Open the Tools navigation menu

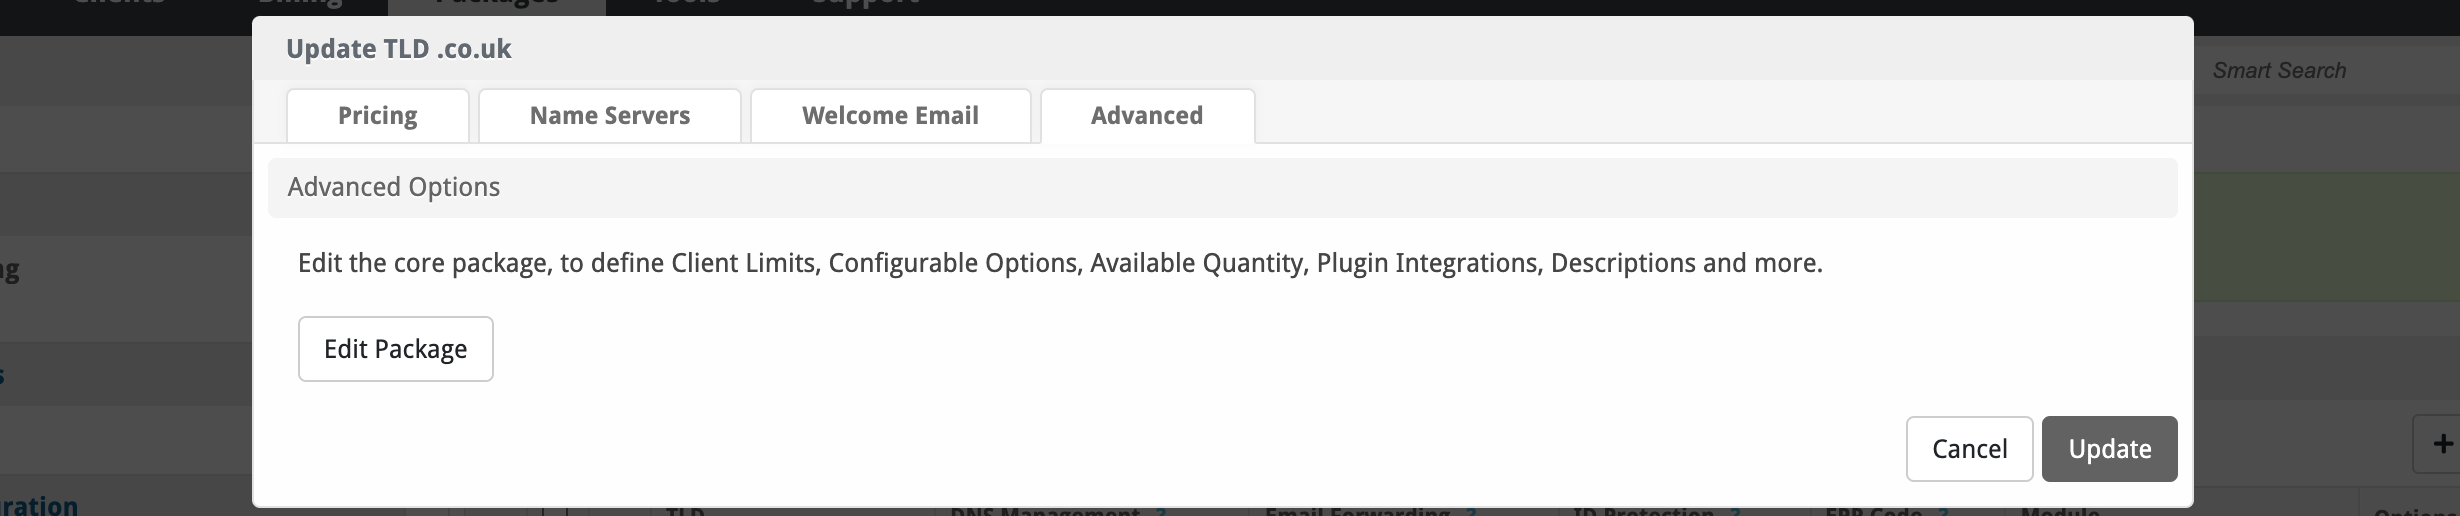tap(686, 4)
